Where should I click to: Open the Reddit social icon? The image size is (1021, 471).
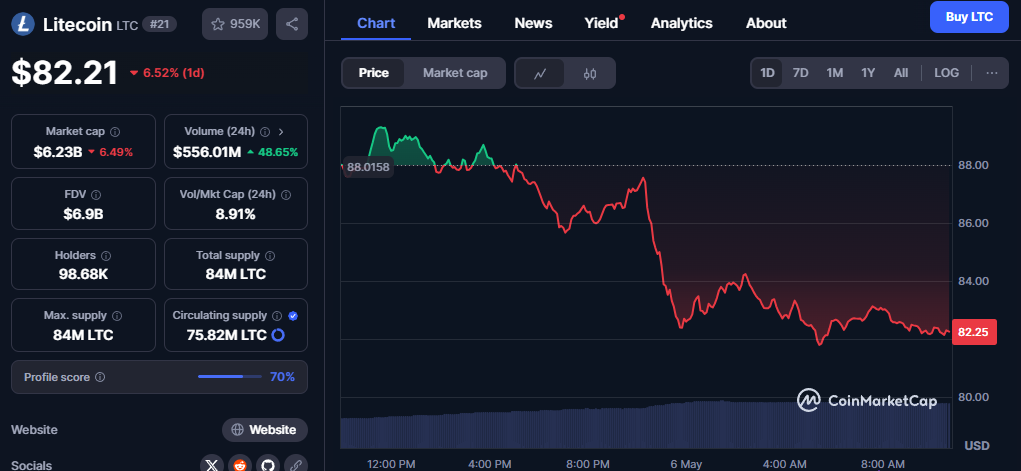point(240,464)
